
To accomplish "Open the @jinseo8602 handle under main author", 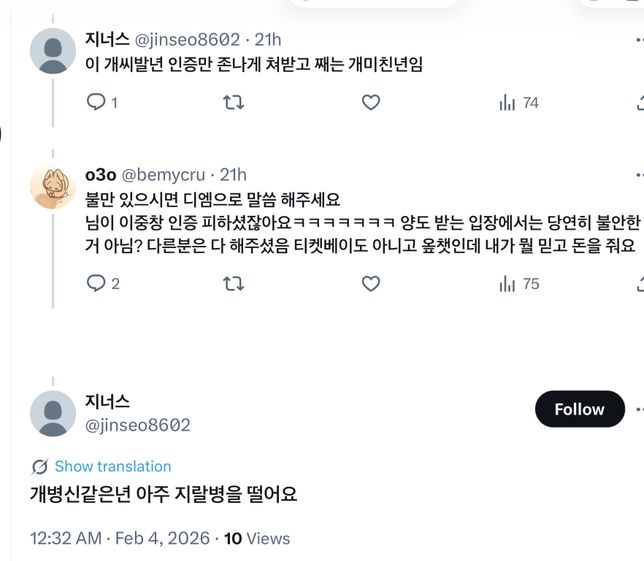I will tap(138, 425).
